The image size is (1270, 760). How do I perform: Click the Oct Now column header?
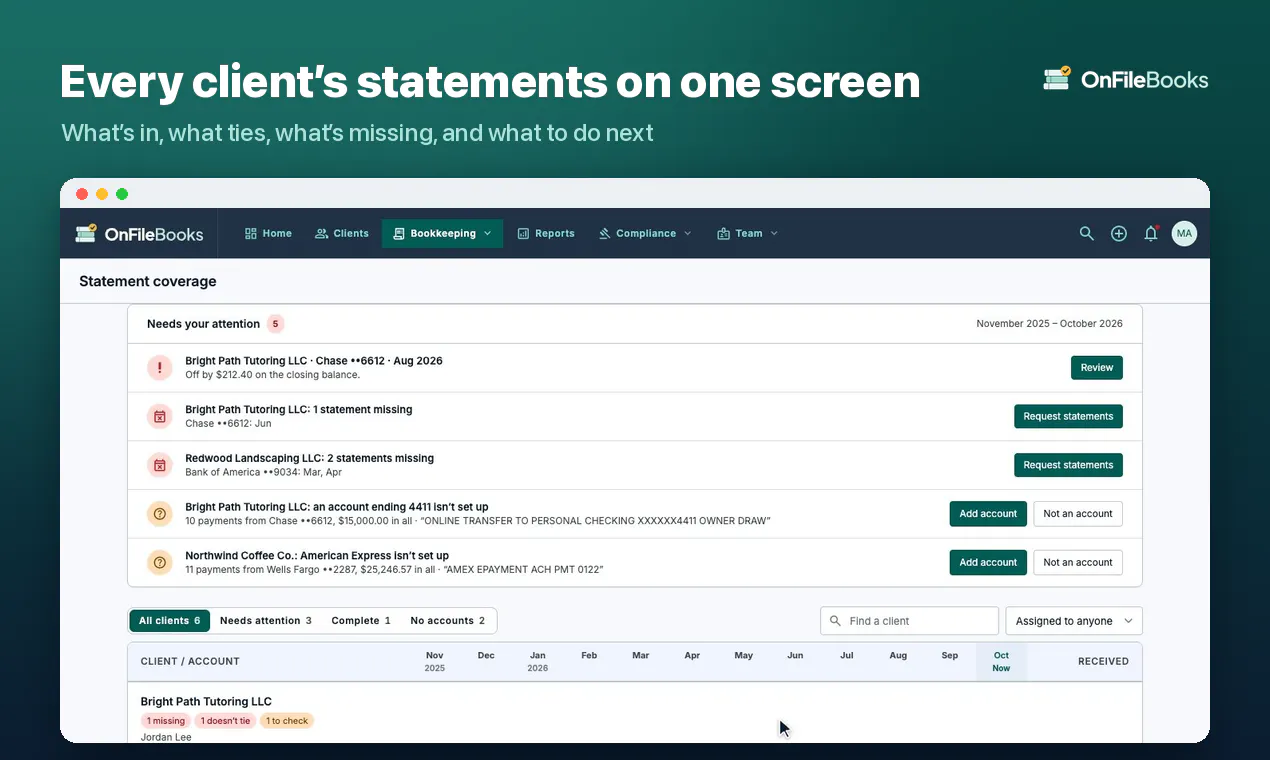1001,661
